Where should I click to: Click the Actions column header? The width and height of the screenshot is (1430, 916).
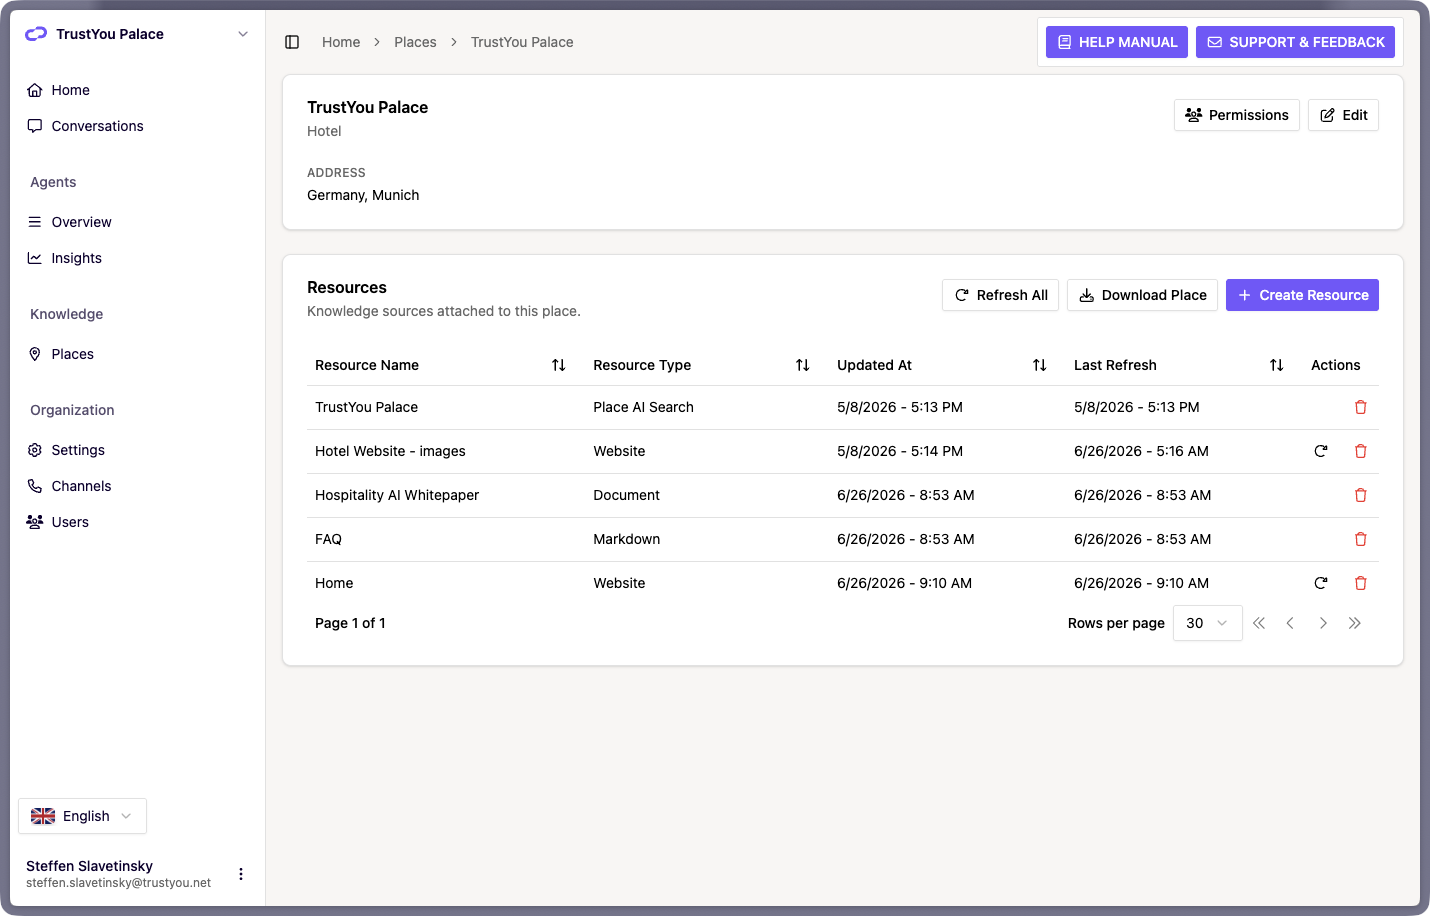click(x=1335, y=365)
